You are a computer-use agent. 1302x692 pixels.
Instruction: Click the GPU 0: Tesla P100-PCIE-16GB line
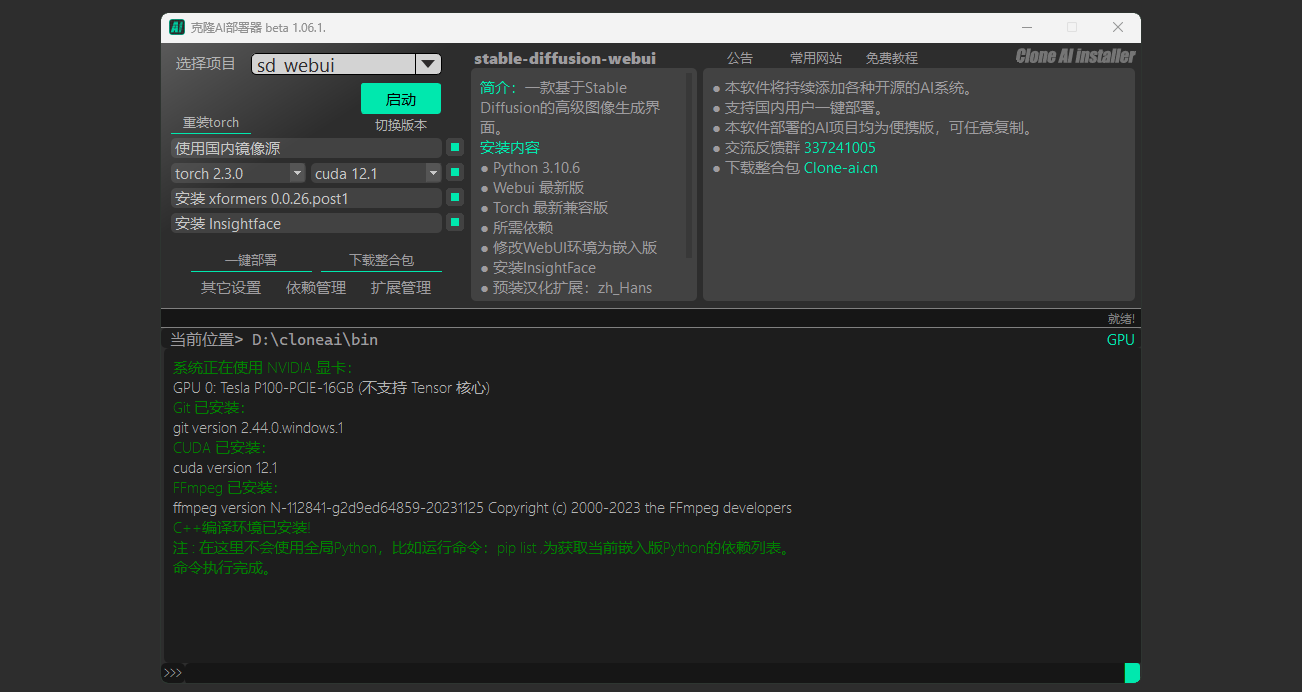(x=331, y=388)
